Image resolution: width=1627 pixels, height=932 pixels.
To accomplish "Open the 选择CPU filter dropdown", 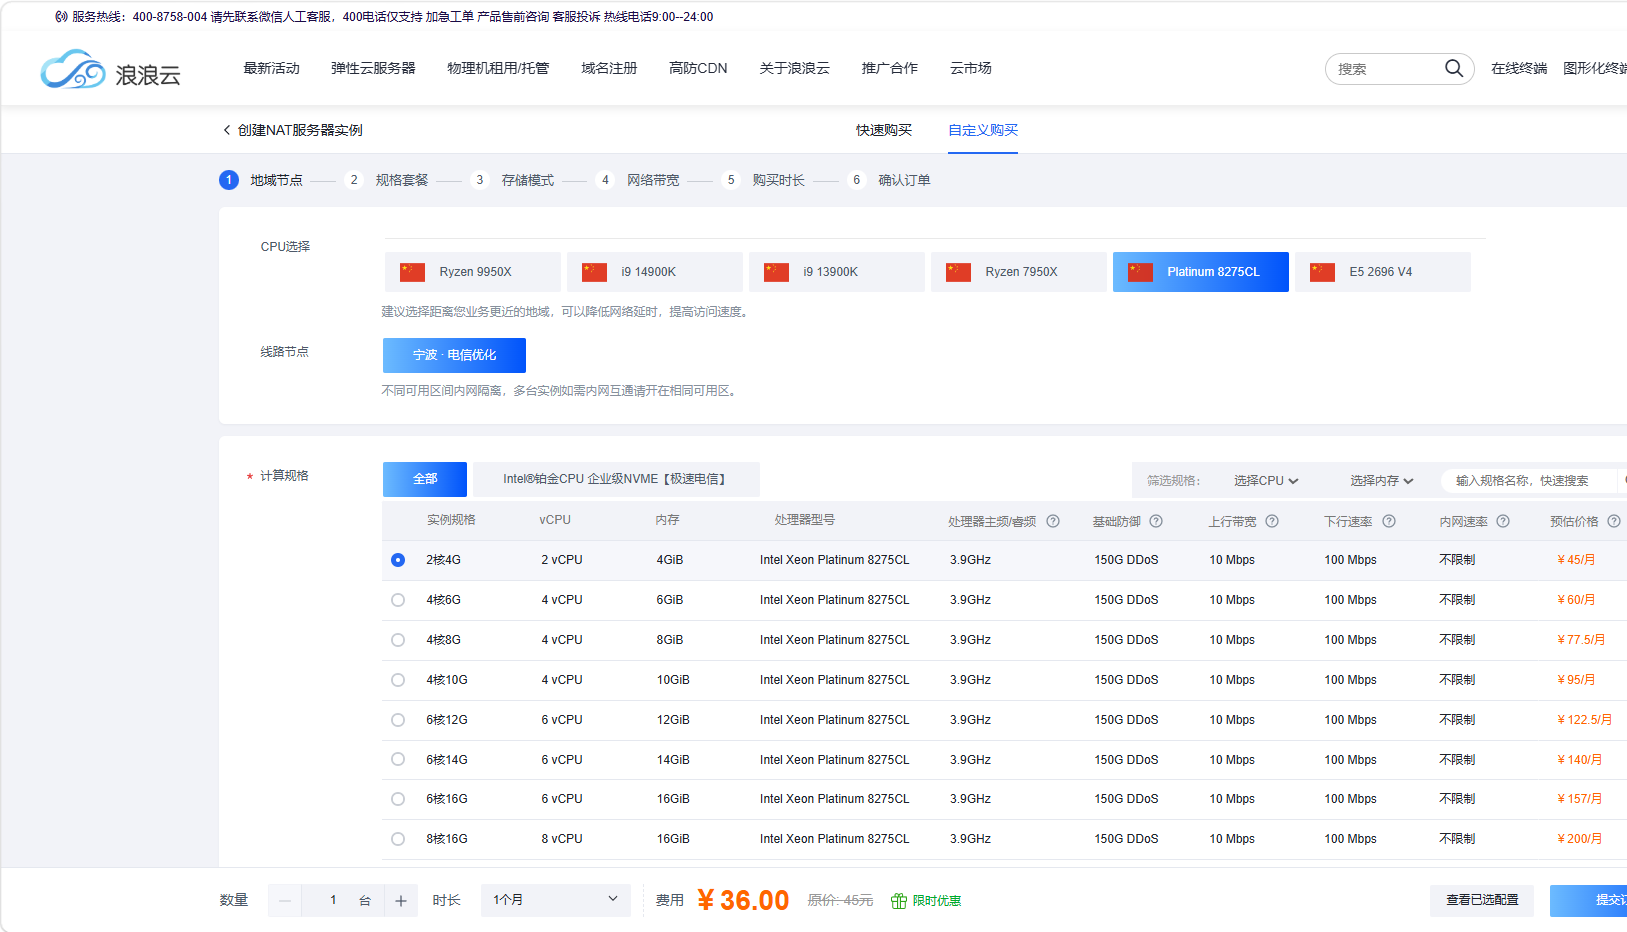I will coord(1266,481).
